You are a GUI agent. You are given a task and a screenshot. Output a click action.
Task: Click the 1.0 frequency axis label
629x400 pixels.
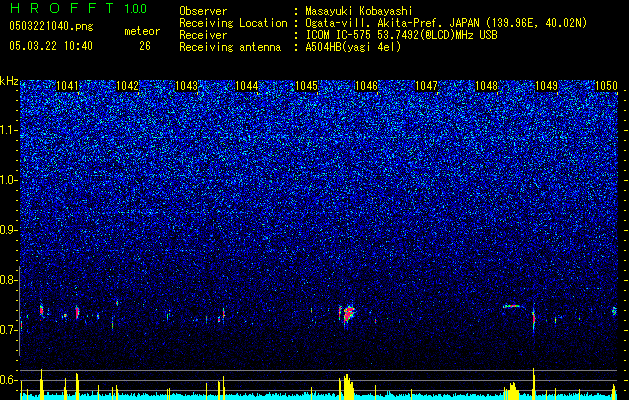click(x=8, y=180)
